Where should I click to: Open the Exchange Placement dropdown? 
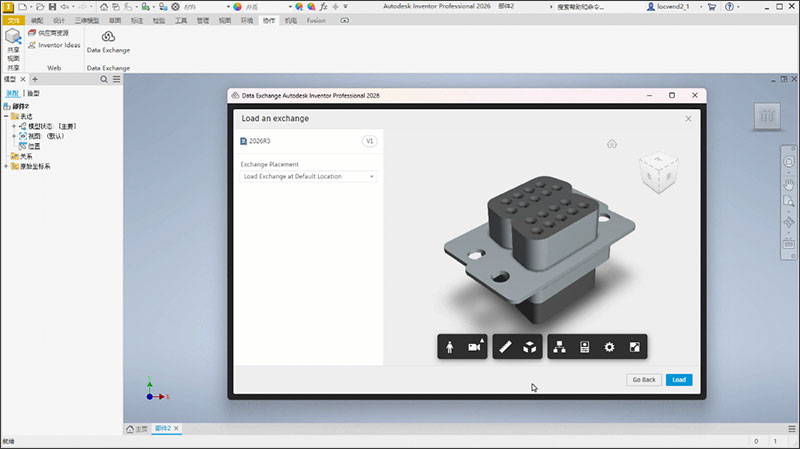tap(308, 177)
